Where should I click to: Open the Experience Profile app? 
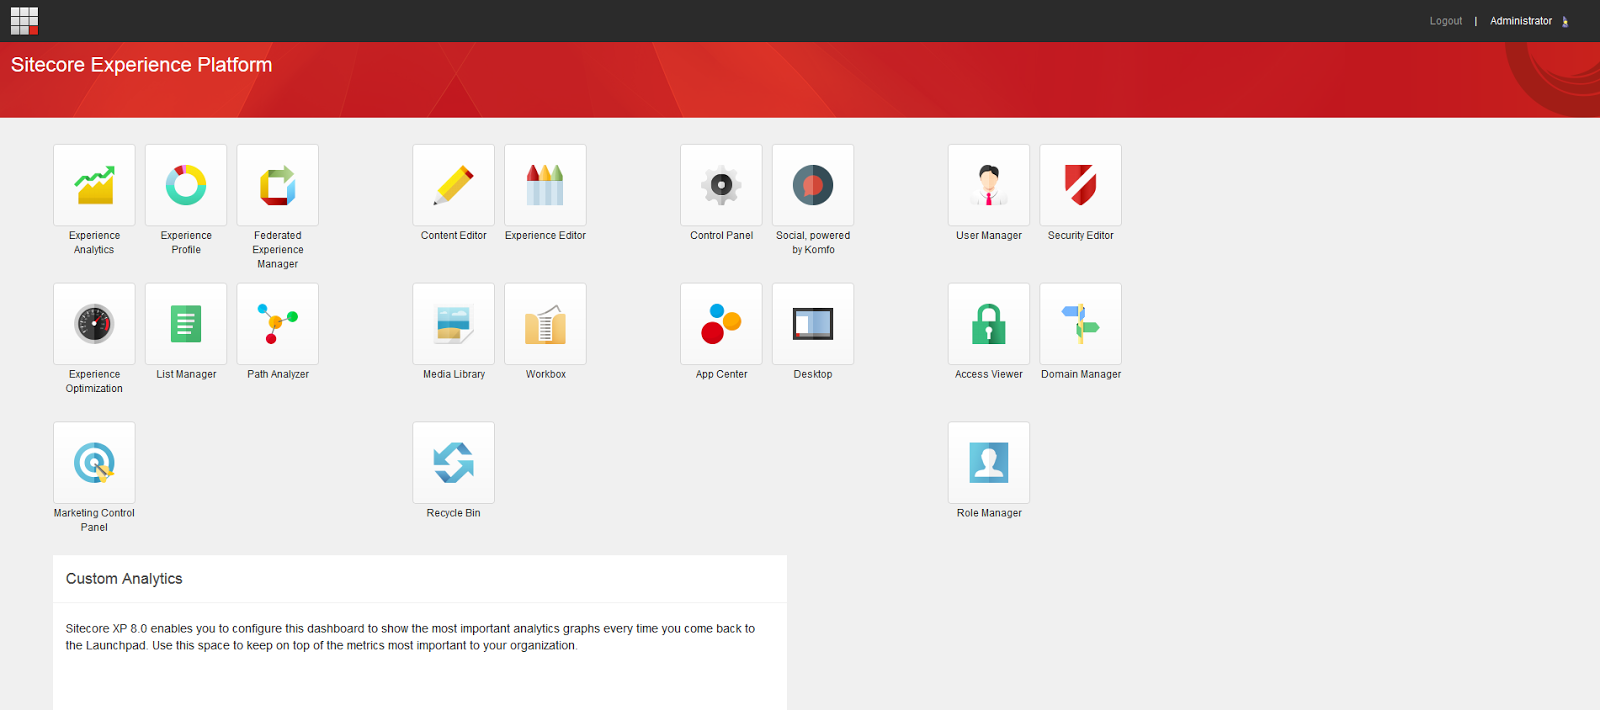tap(186, 185)
